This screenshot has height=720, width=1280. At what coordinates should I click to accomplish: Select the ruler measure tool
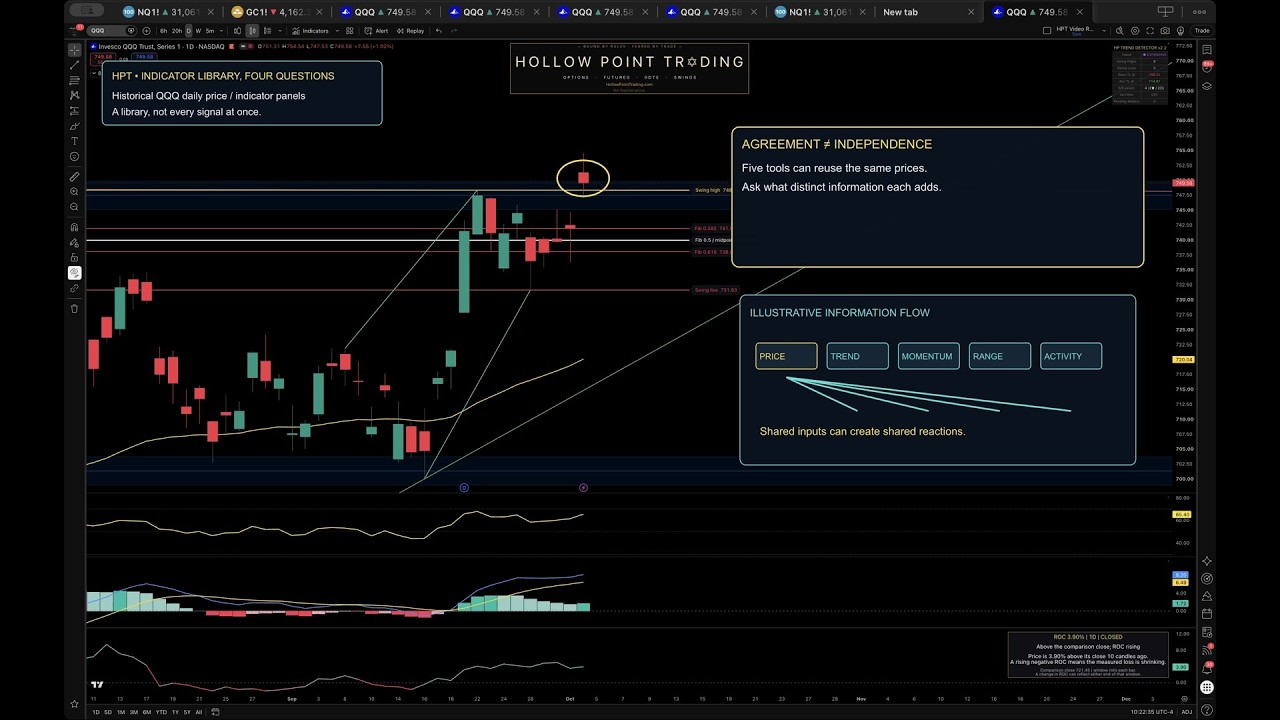74,176
